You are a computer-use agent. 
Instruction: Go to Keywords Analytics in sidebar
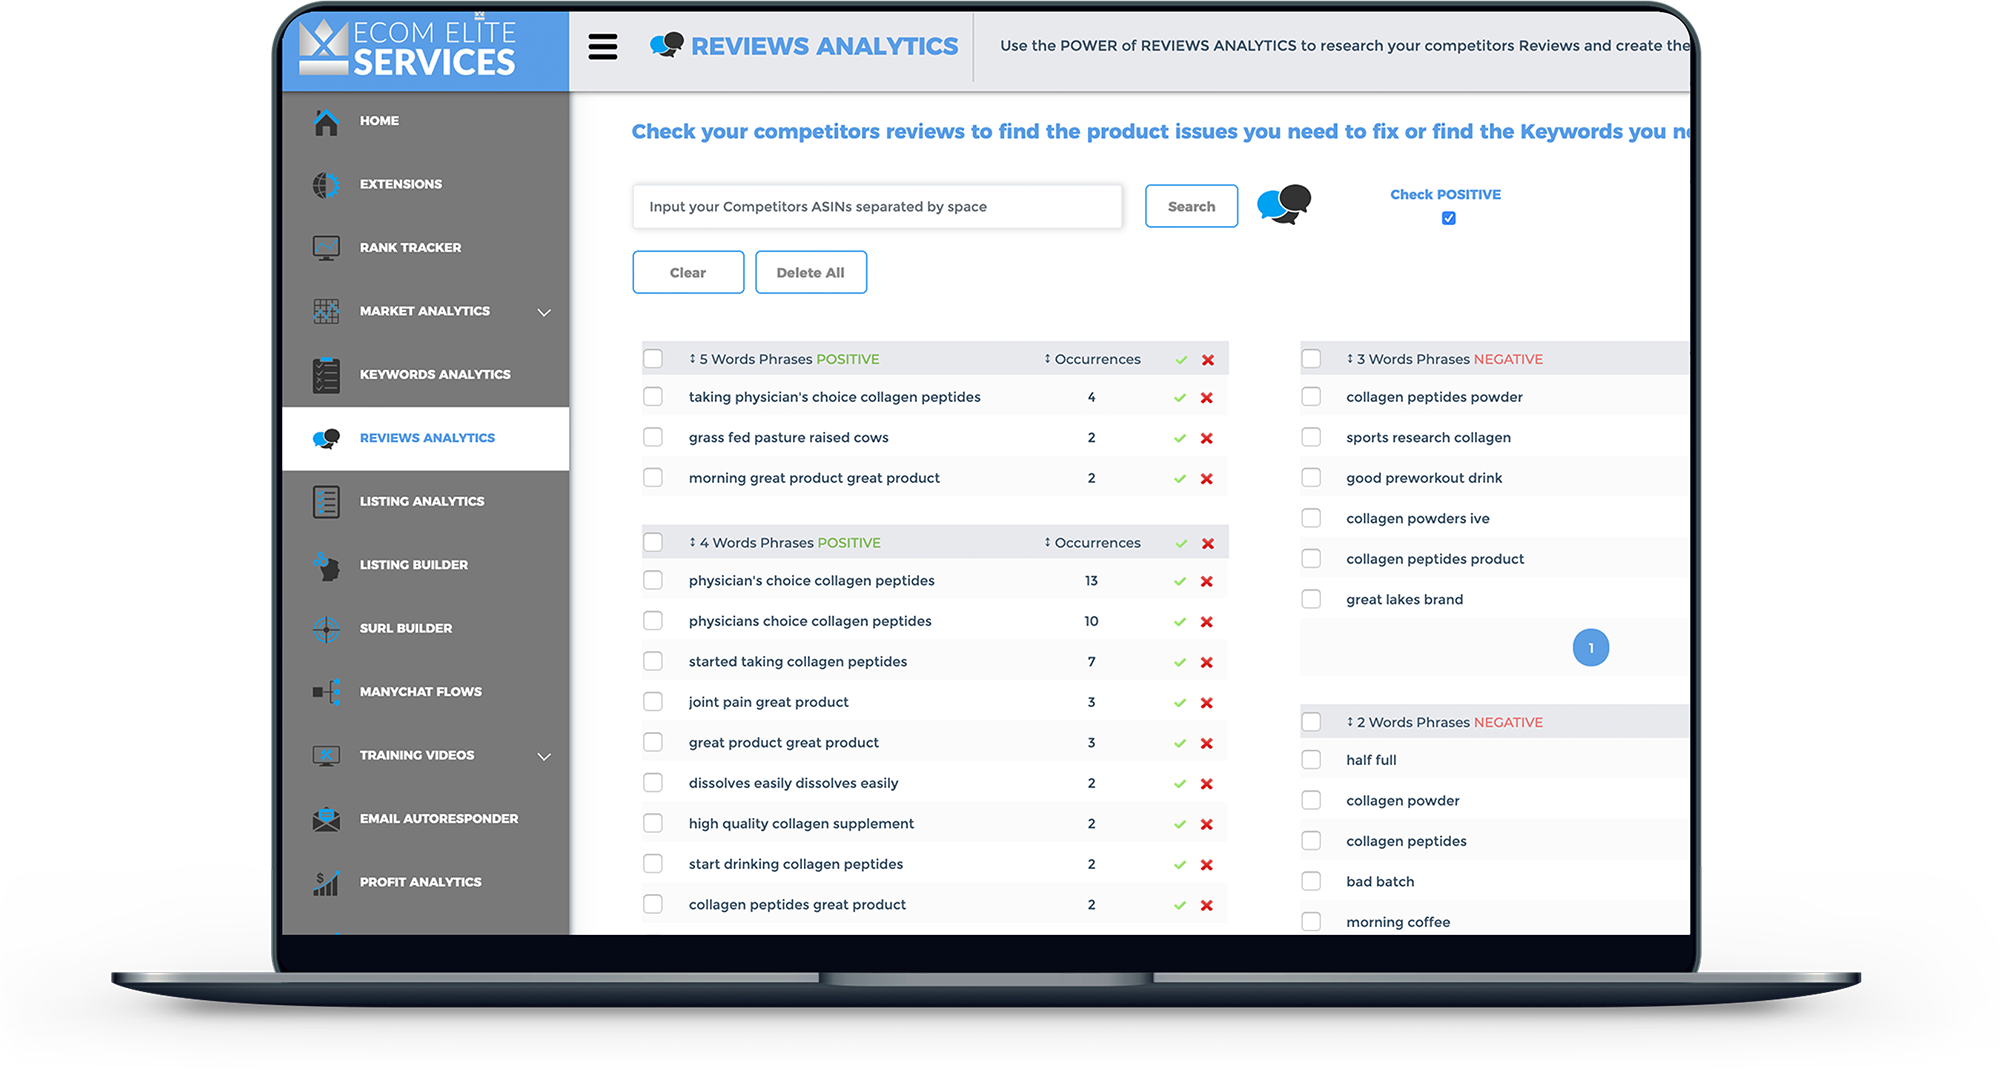pos(435,375)
